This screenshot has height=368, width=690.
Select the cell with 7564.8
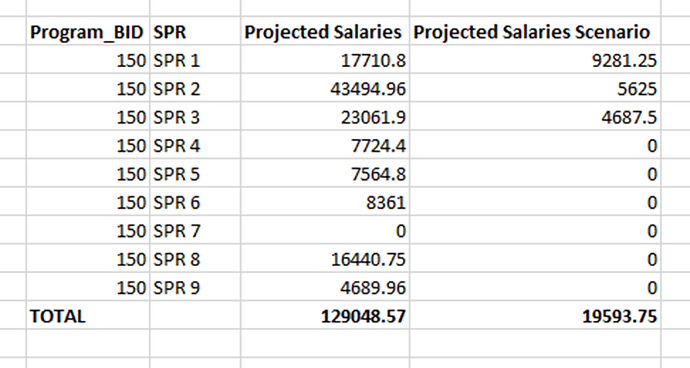(x=325, y=174)
